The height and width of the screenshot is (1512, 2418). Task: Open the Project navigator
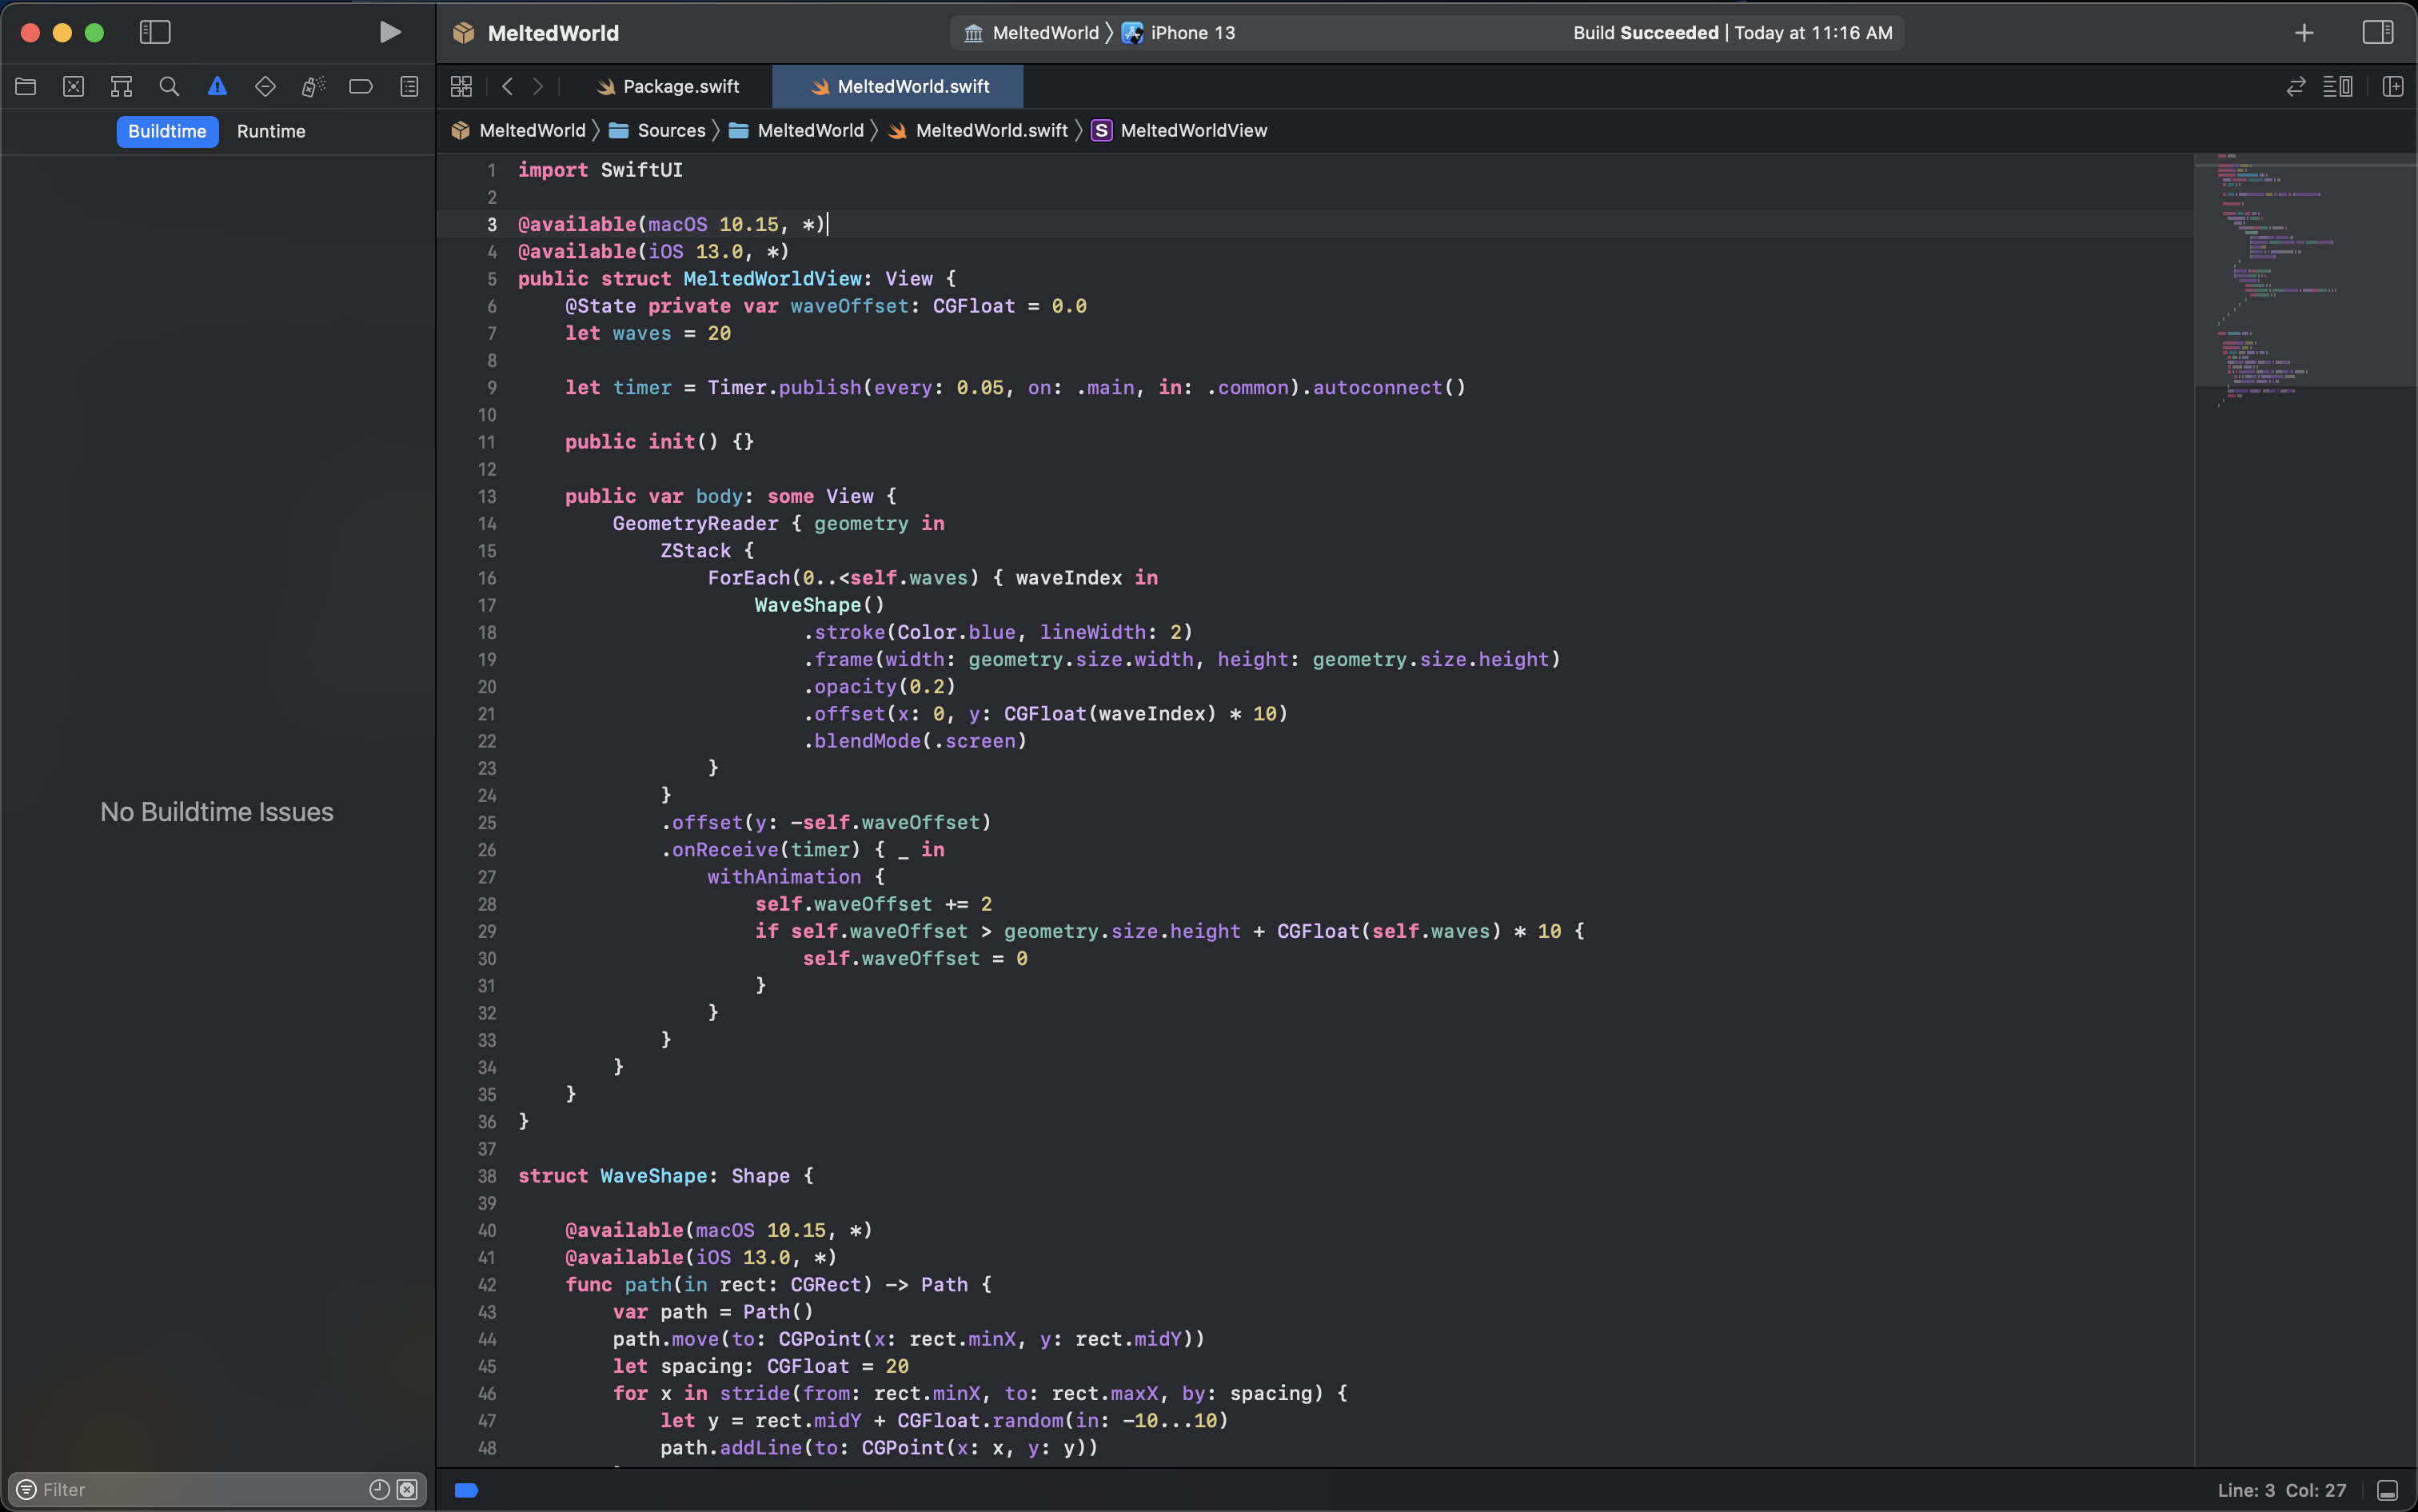(26, 86)
